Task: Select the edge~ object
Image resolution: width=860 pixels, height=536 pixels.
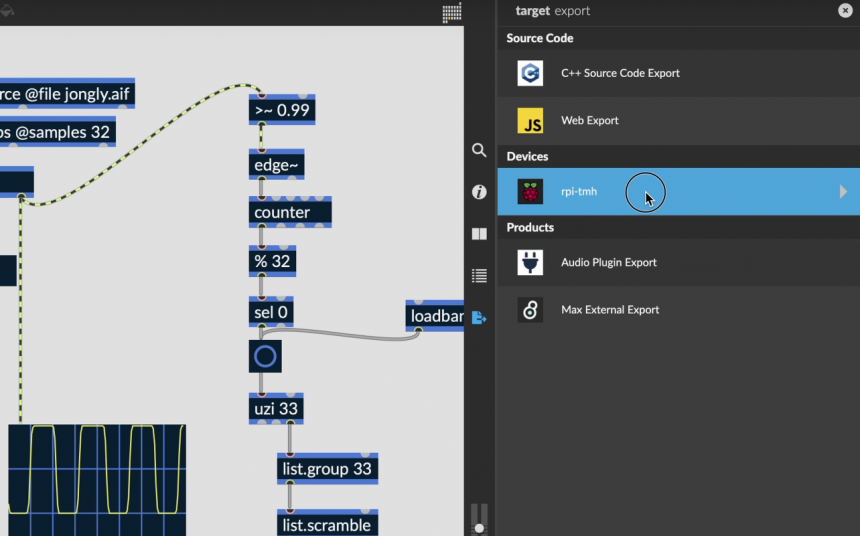Action: point(276,165)
